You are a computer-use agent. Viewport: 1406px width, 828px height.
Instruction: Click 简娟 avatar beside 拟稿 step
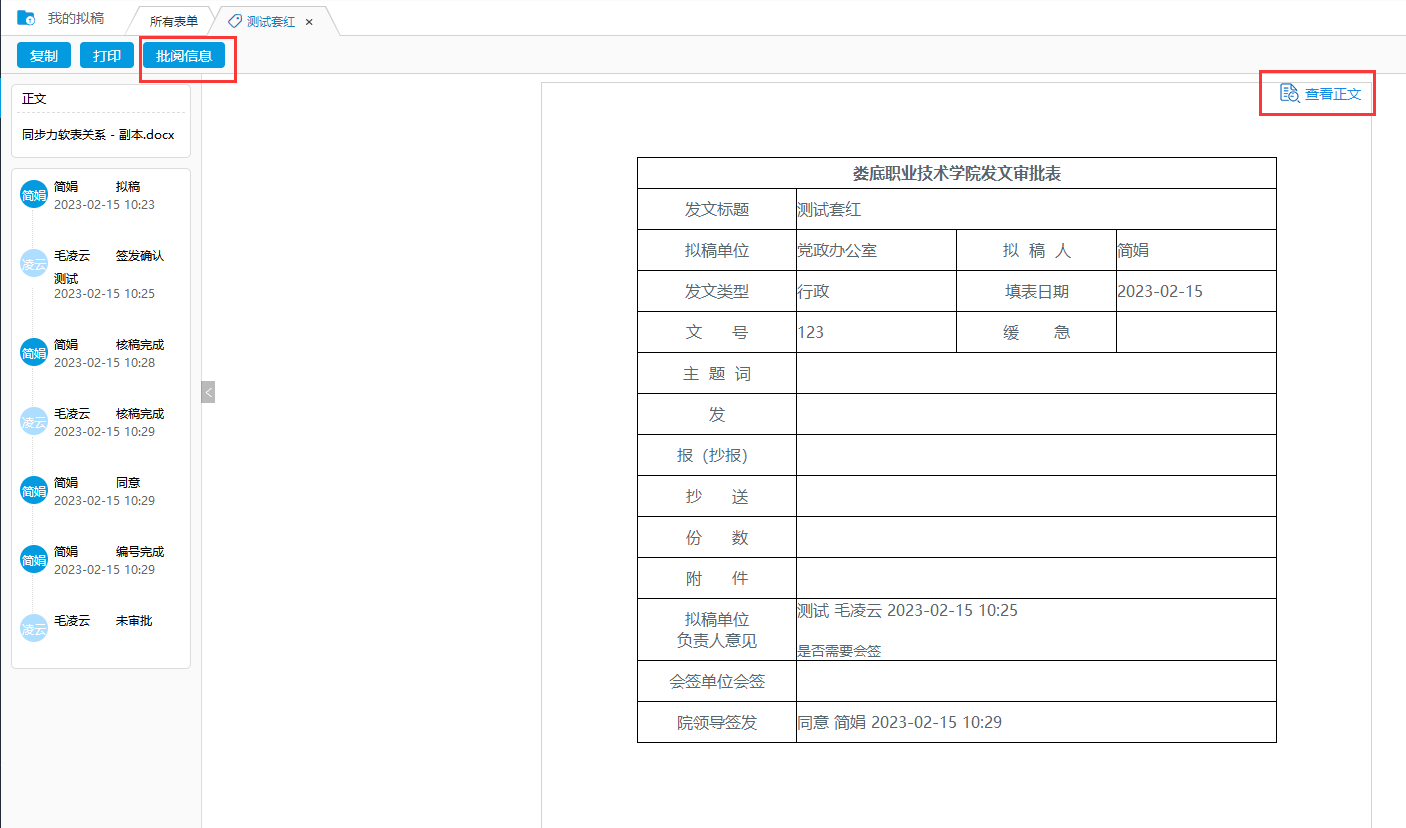[x=34, y=195]
